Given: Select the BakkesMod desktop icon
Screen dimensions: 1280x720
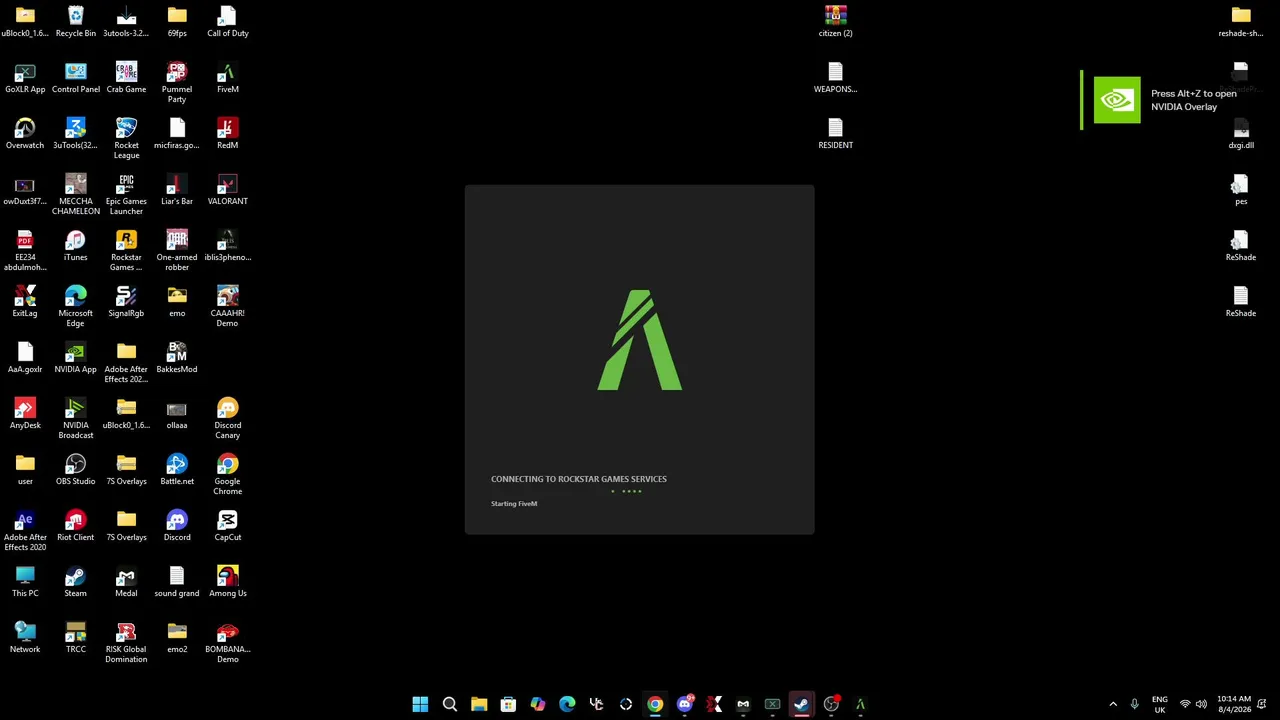Looking at the screenshot, I should tap(177, 357).
